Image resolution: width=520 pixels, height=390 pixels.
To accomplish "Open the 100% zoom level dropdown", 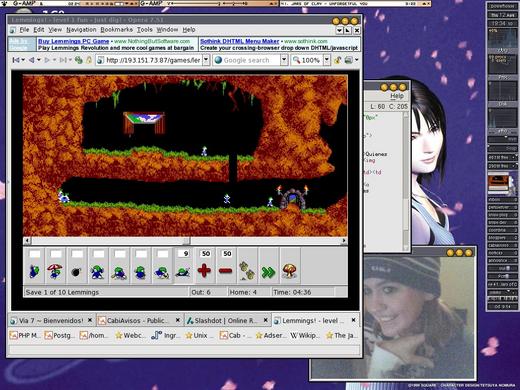I will [x=327, y=60].
